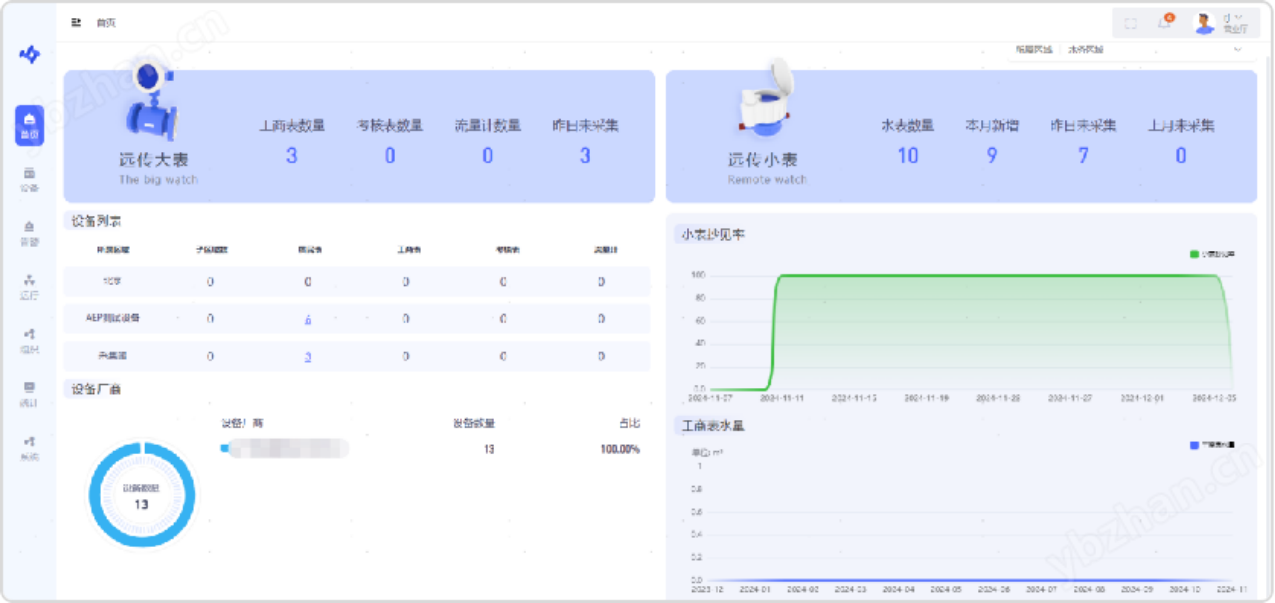Toggle fullscreen mode icon in header
Screen dimensions: 1275x603
[1131, 23]
